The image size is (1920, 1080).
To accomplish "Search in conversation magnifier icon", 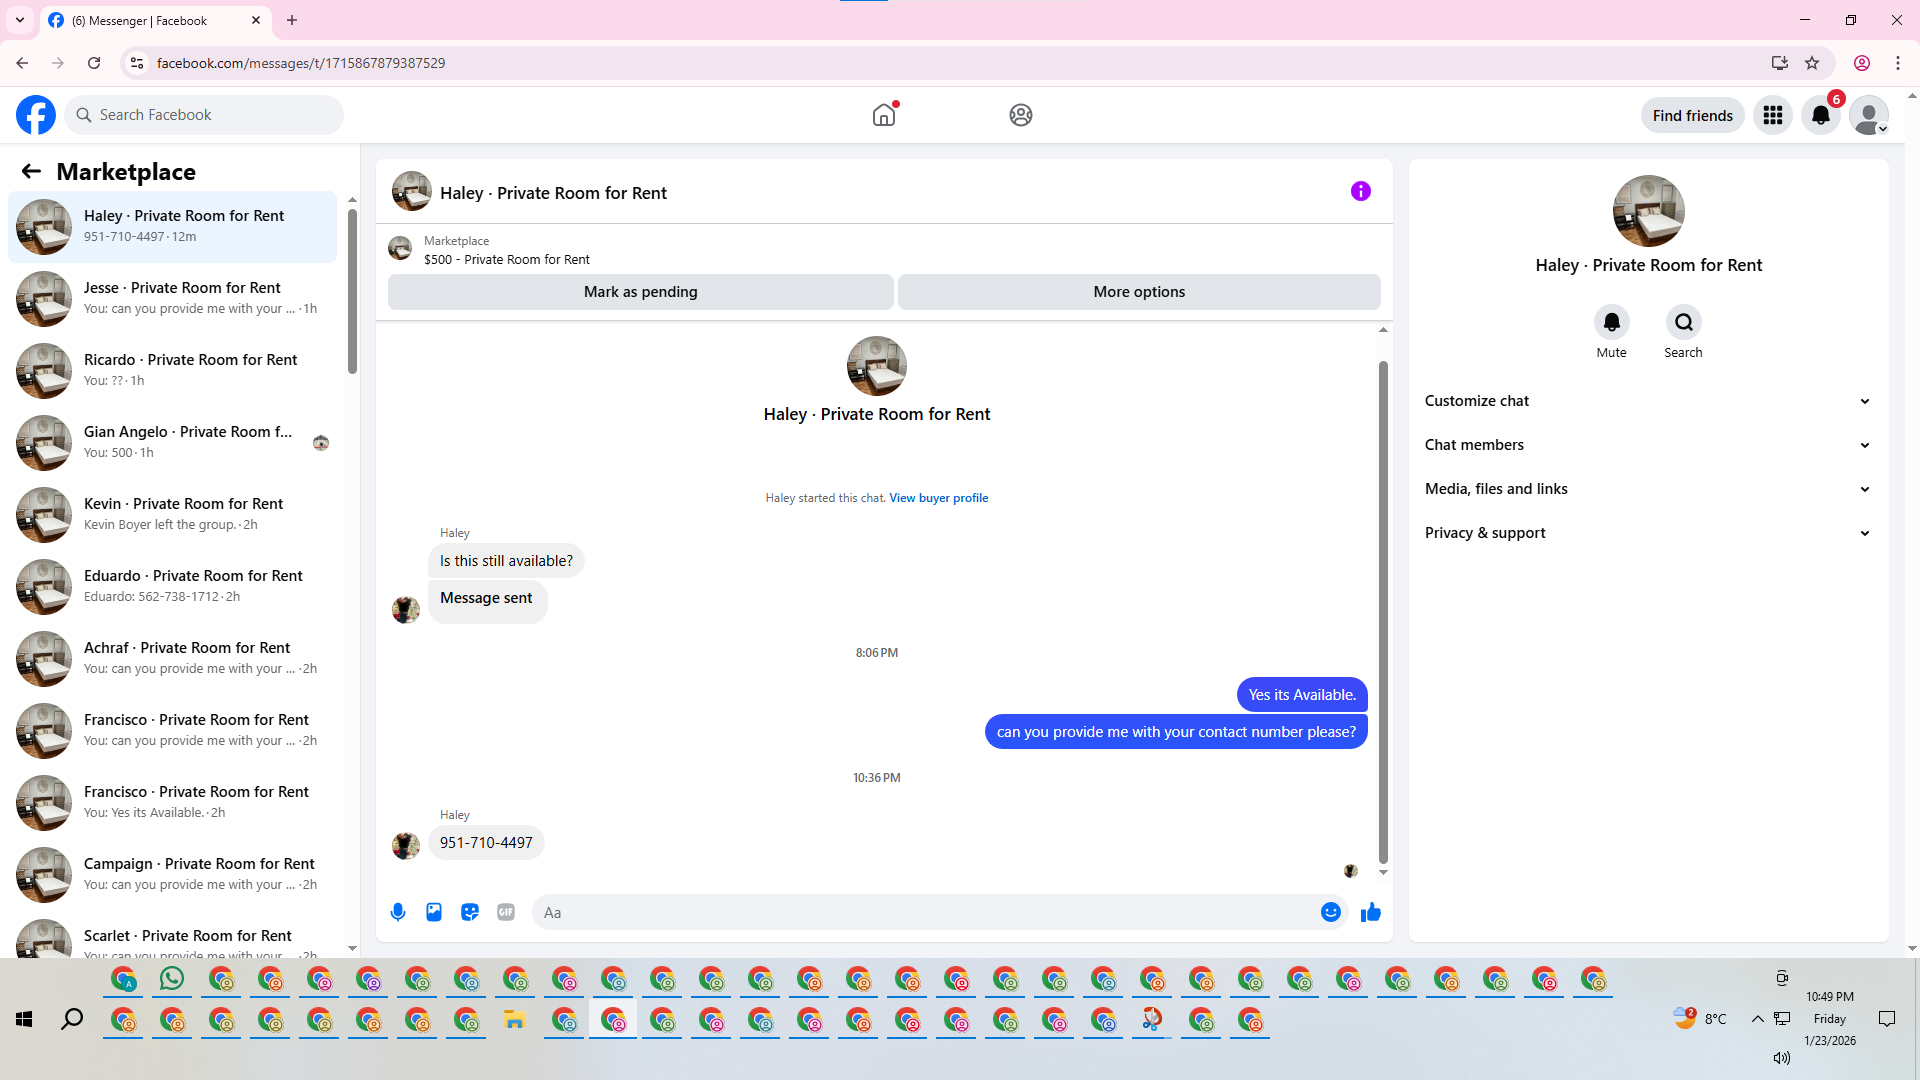I will coord(1683,322).
